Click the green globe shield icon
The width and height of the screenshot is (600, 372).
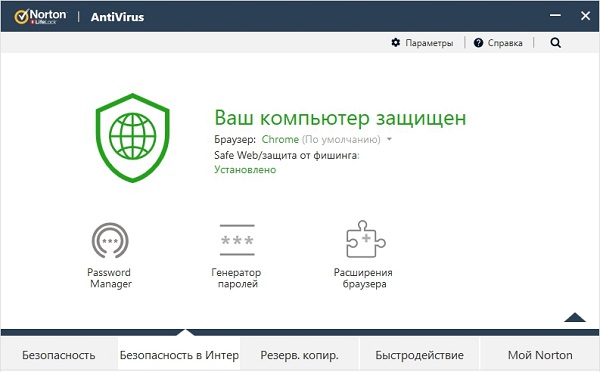(x=132, y=138)
